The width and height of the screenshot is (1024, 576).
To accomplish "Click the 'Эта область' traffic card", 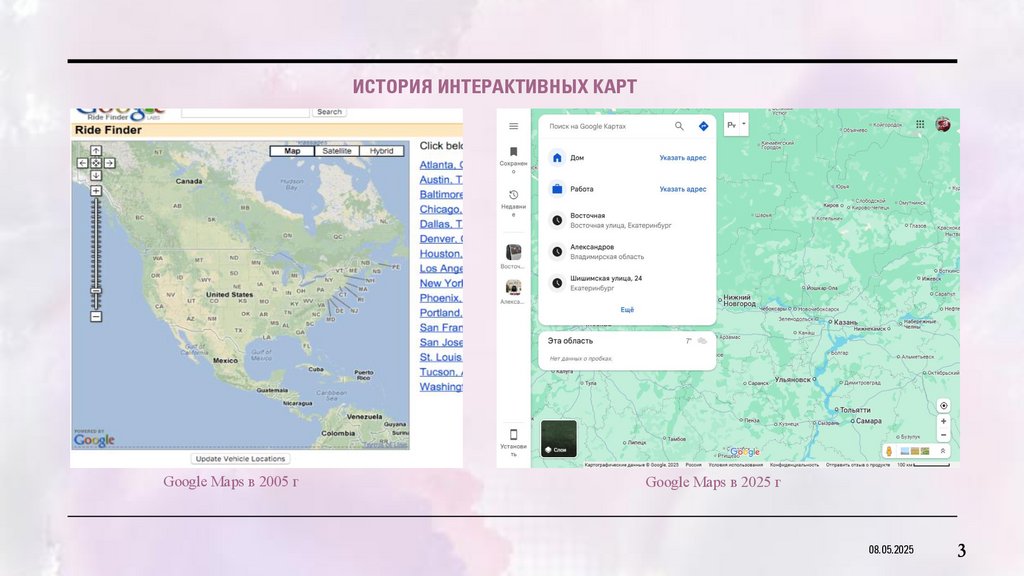I will point(627,350).
